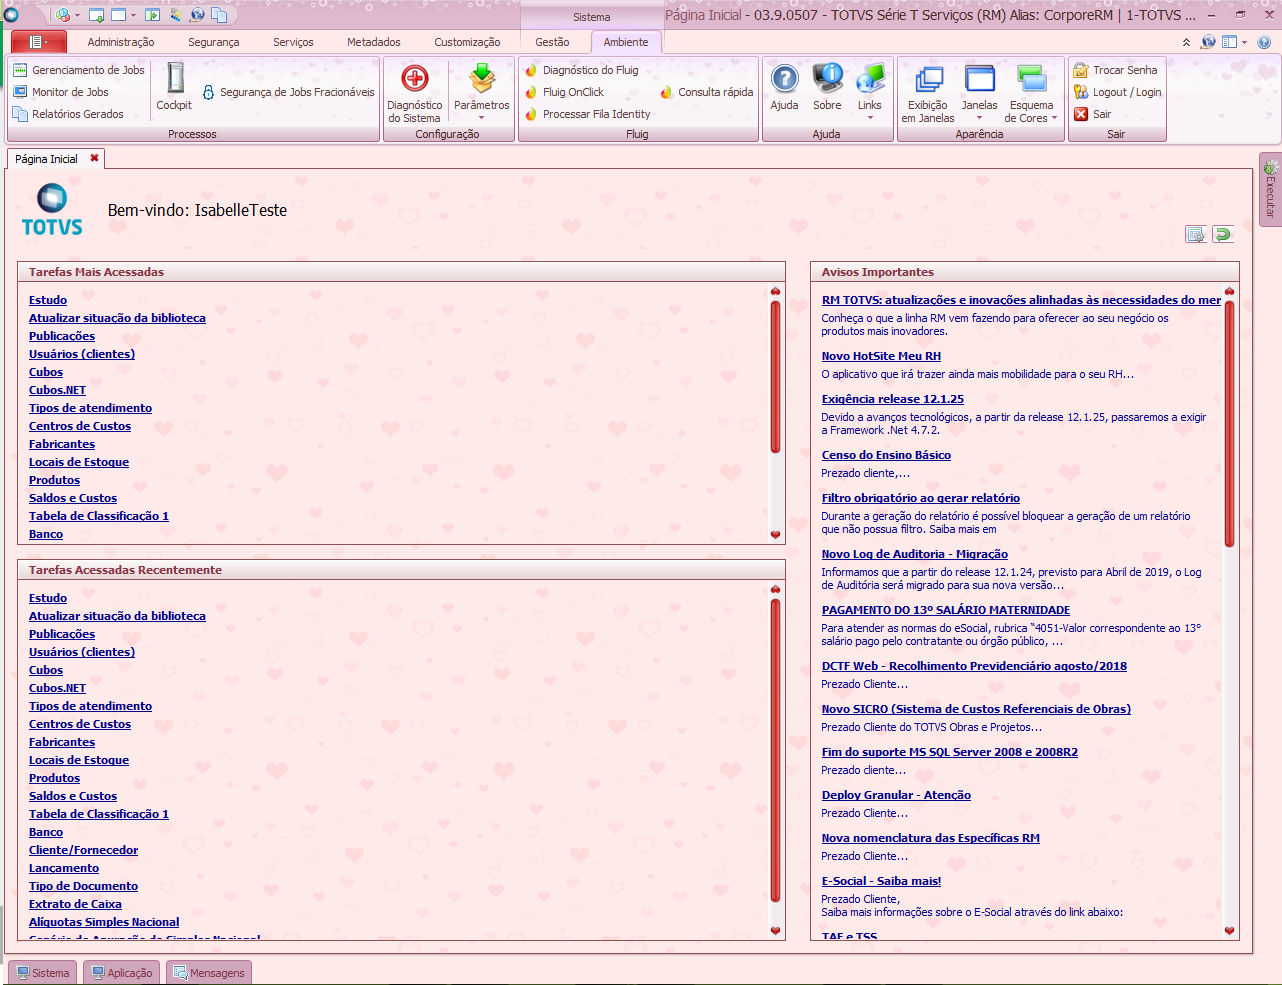Open the E-Social - Saiba mais! notice
The height and width of the screenshot is (985, 1282).
click(881, 881)
